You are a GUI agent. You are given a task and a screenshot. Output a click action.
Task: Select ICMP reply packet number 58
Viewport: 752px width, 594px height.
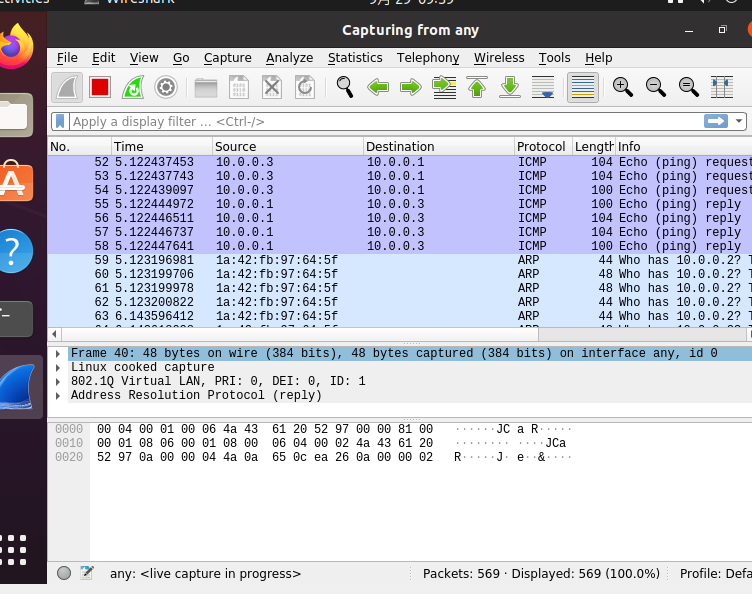400,246
